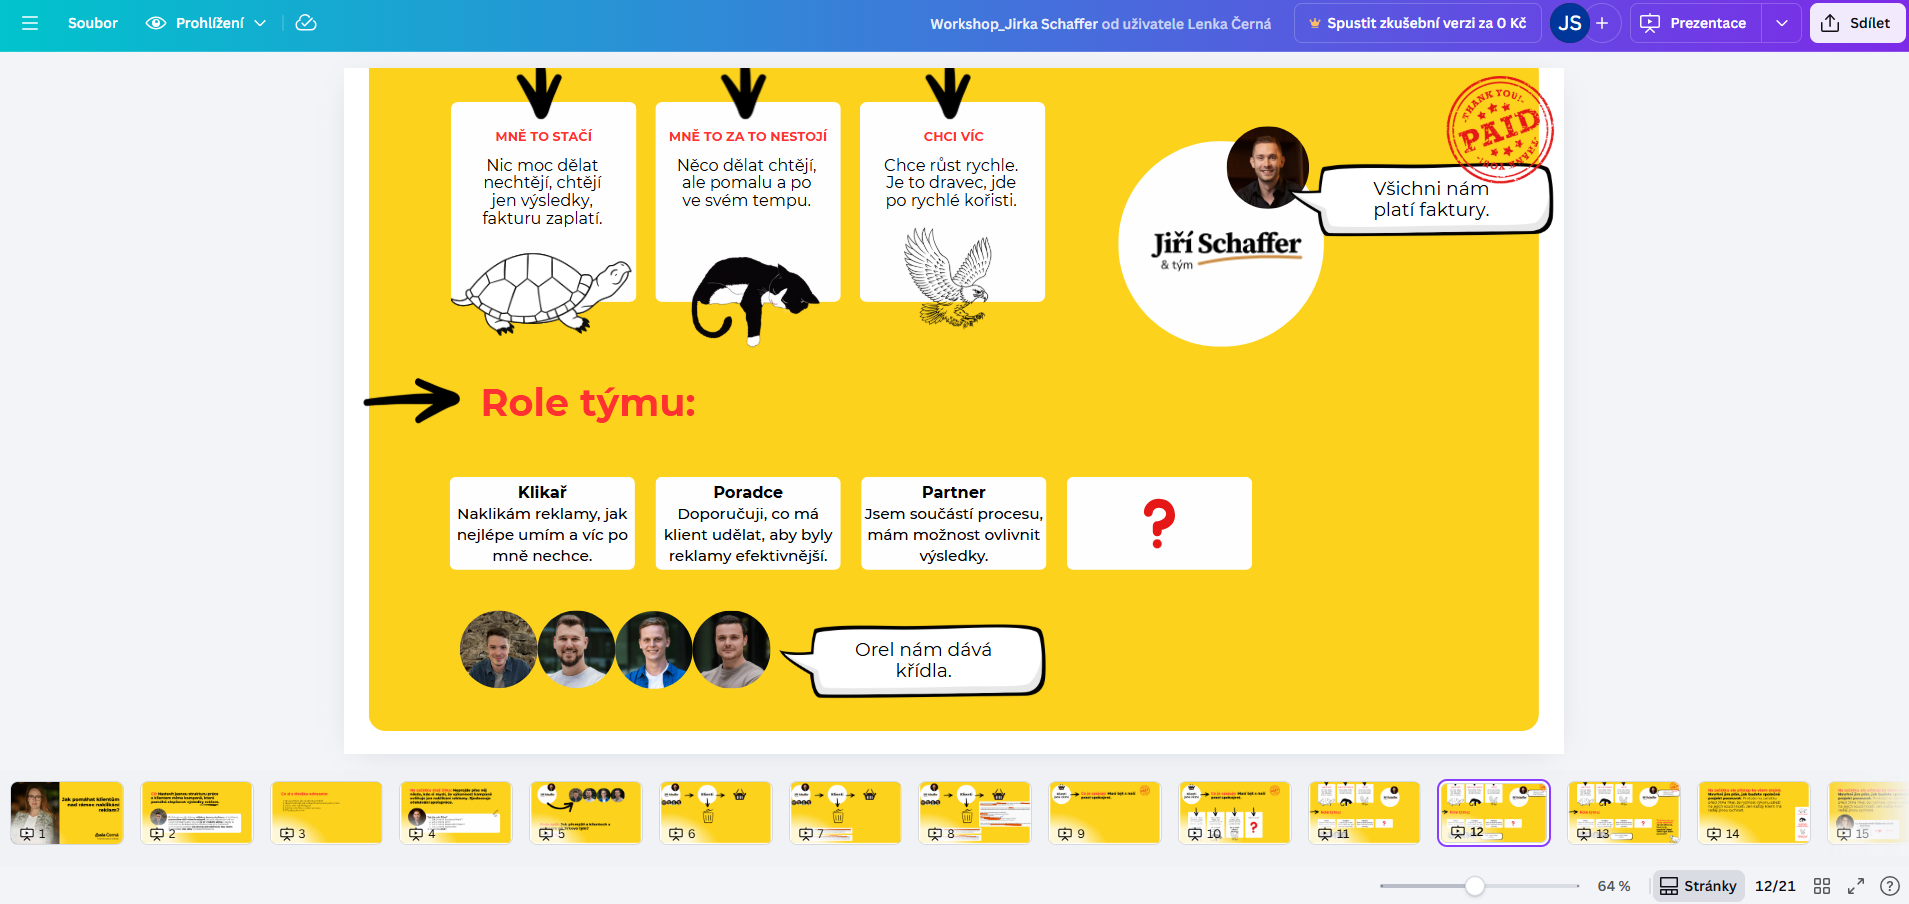1909x904 pixels.
Task: Select page 5 thumbnail
Action: pyautogui.click(x=585, y=812)
